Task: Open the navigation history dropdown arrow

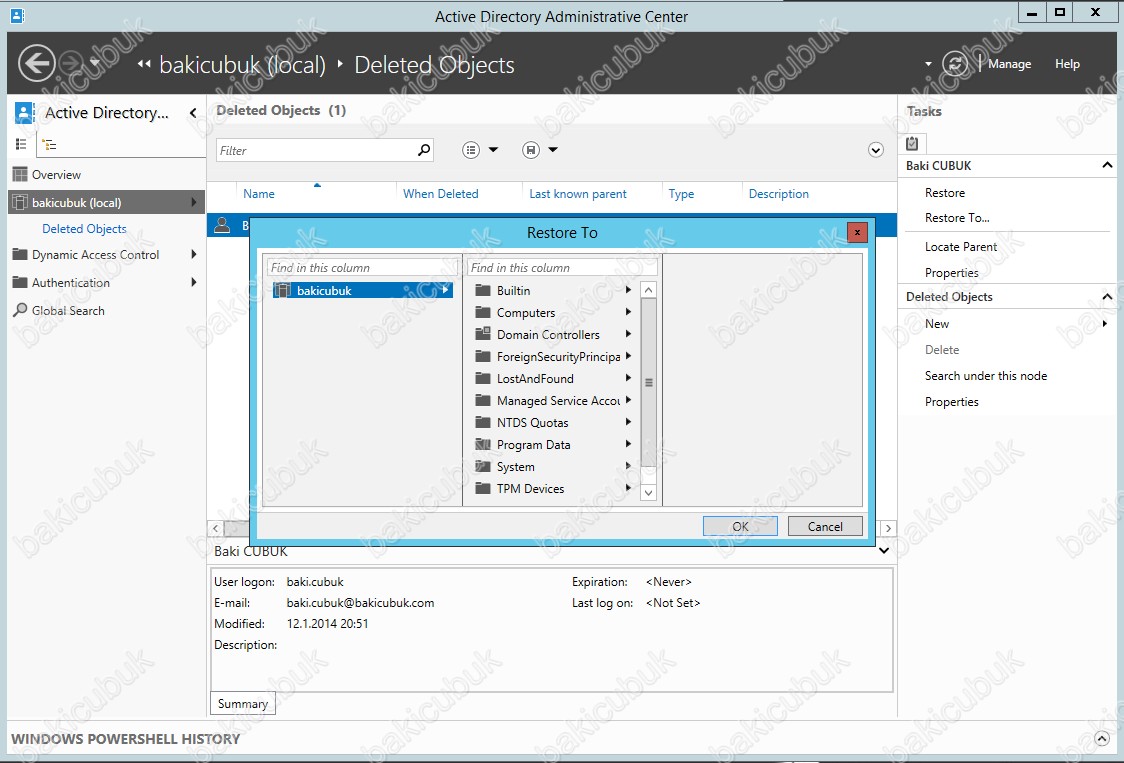Action: point(95,63)
